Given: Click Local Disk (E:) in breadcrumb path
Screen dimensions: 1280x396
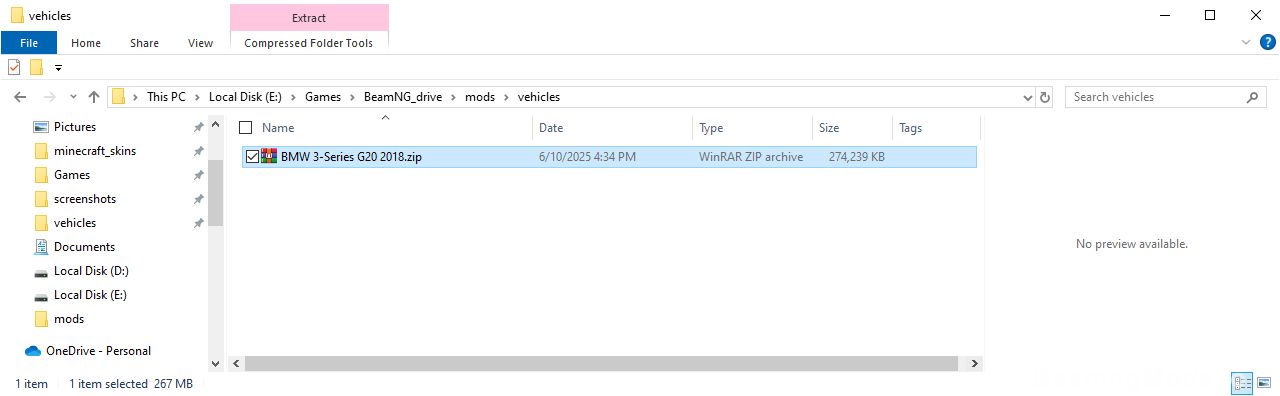Looking at the screenshot, I should 245,97.
